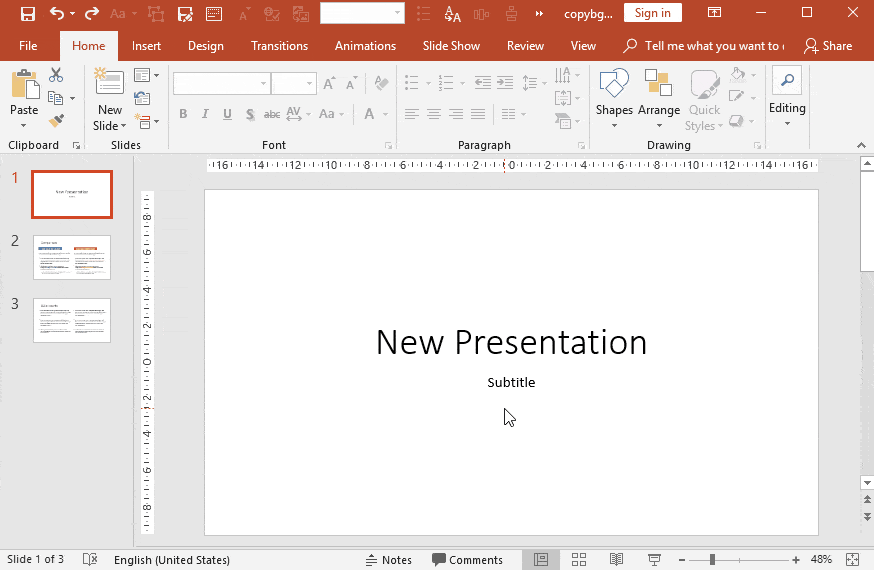The width and height of the screenshot is (874, 570).
Task: Click Fit slide to window icon
Action: [852, 559]
